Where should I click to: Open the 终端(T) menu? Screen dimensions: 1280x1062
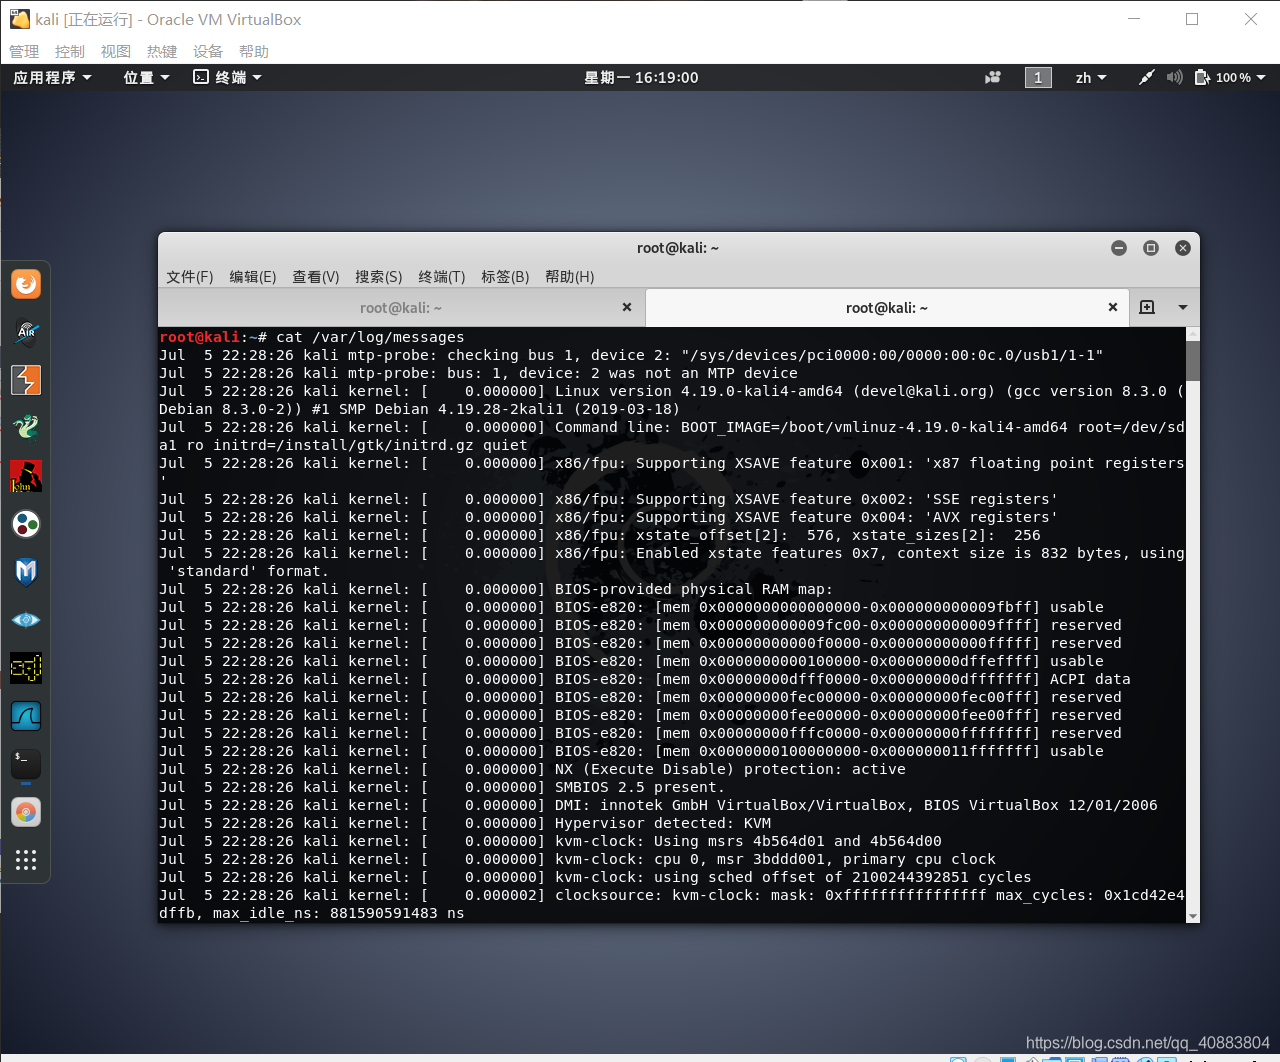442,277
